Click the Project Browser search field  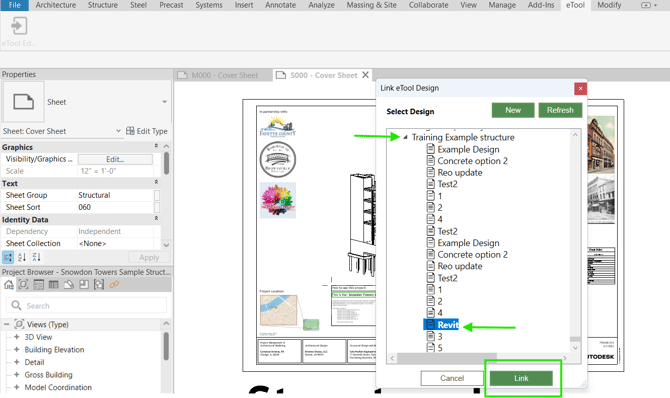(86, 305)
